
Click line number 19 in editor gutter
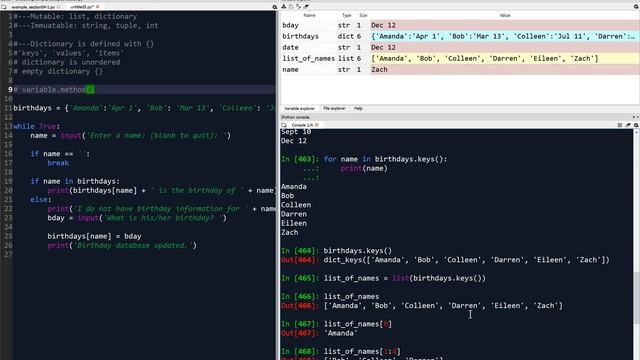[x=8, y=181]
